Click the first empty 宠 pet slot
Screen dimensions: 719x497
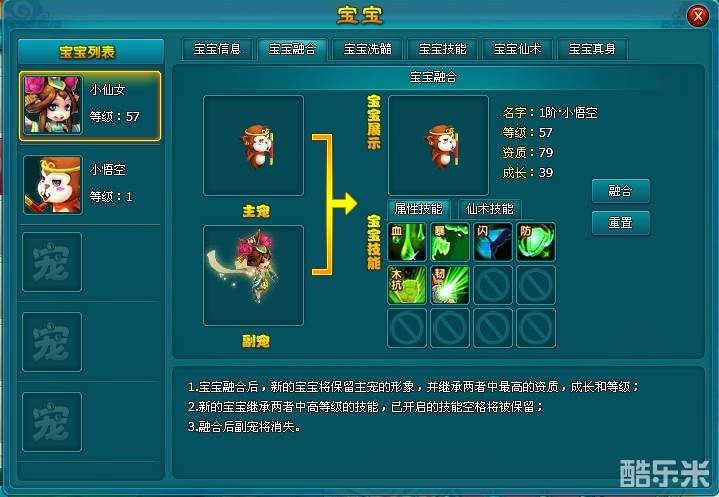click(52, 262)
